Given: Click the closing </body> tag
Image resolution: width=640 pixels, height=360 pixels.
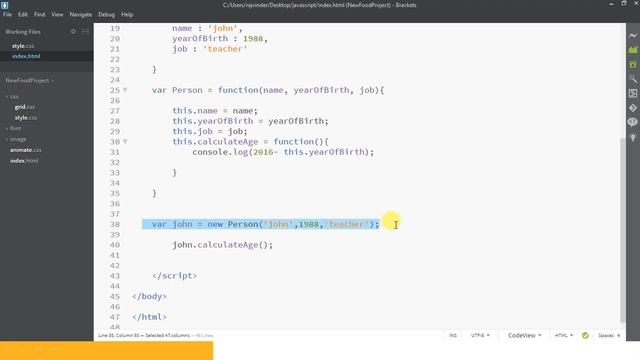Looking at the screenshot, I should click(149, 296).
